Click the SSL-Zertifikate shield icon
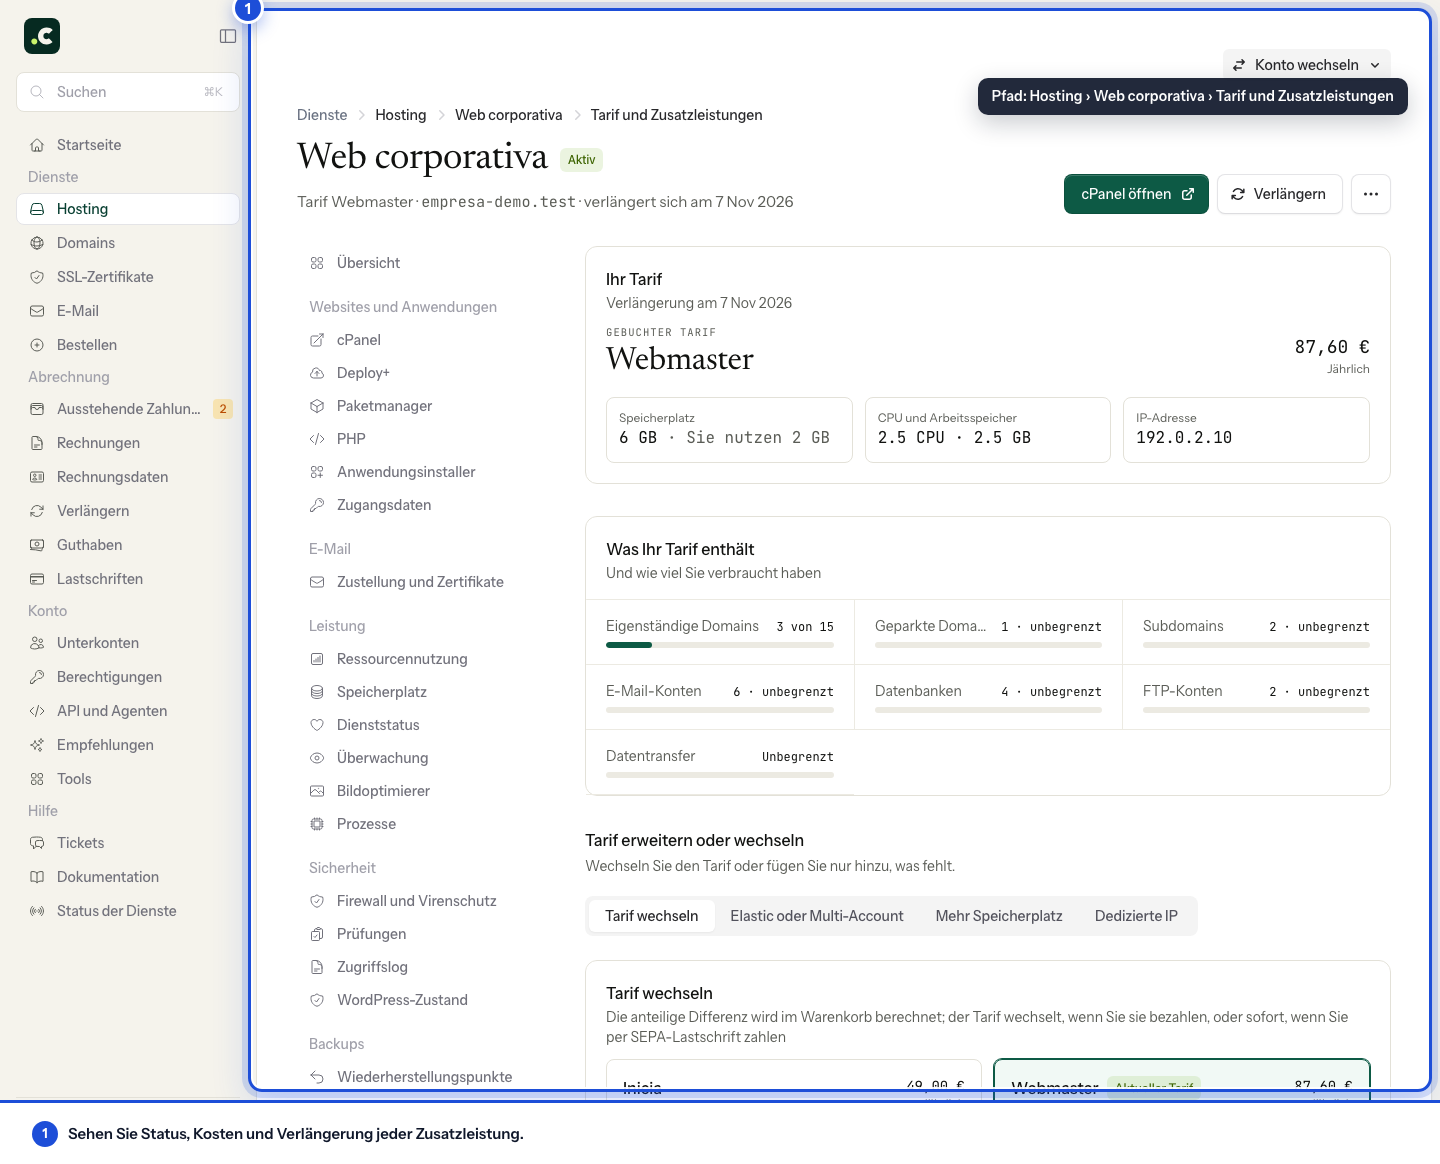Viewport: 1440px width, 1164px height. 37,277
